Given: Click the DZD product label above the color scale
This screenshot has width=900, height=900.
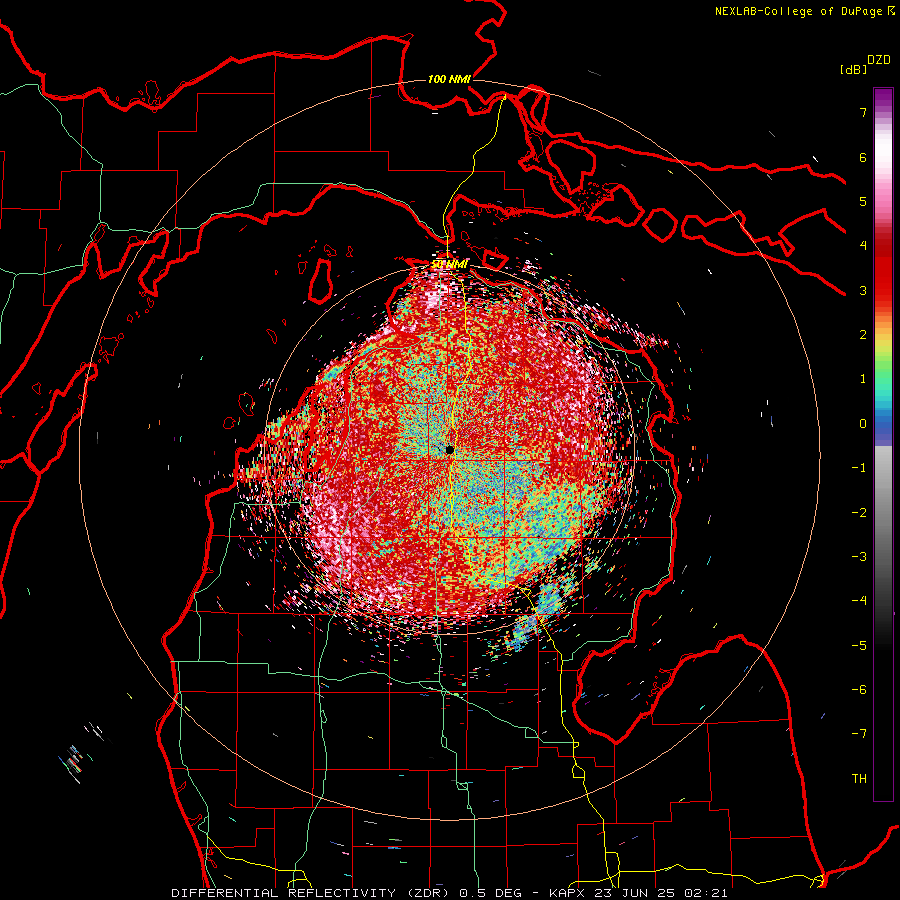Looking at the screenshot, I should 879,60.
